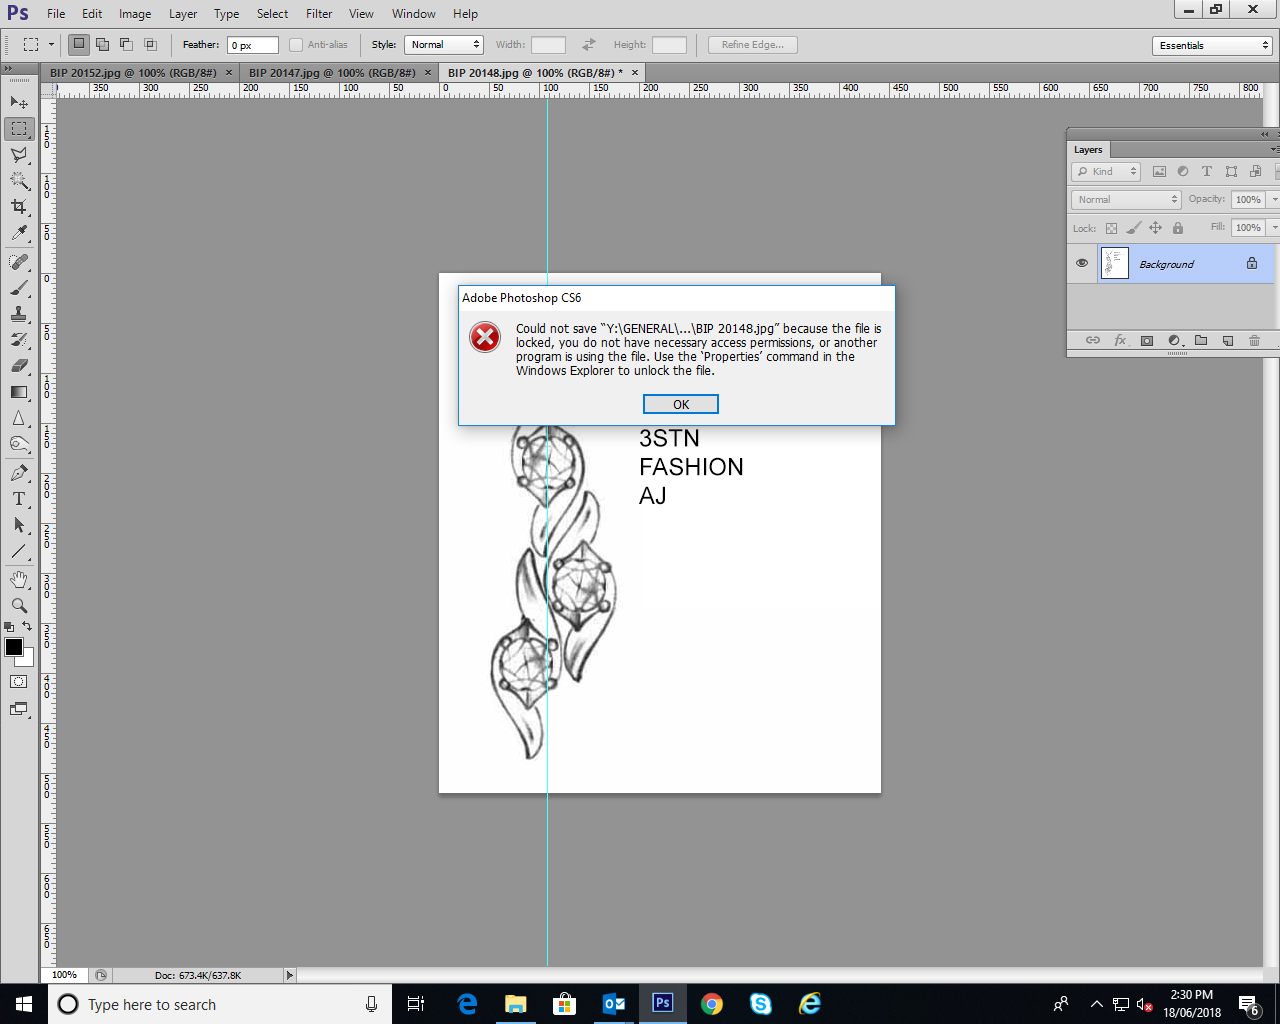
Task: Open the Image menu
Action: (135, 14)
